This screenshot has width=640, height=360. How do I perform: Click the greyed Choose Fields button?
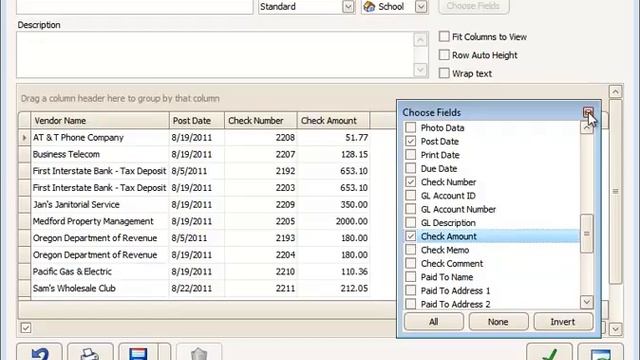click(473, 6)
